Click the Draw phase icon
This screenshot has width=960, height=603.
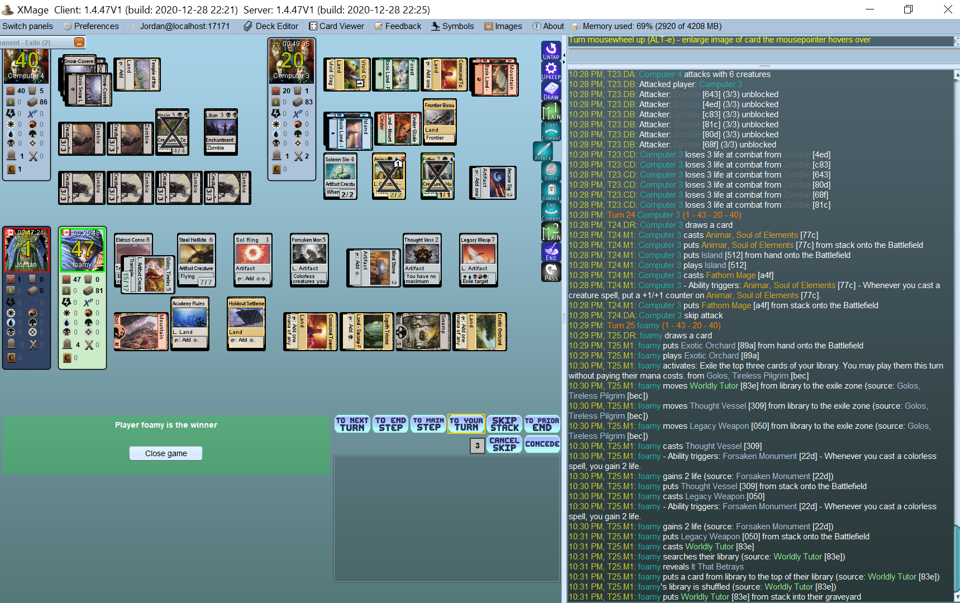[550, 91]
